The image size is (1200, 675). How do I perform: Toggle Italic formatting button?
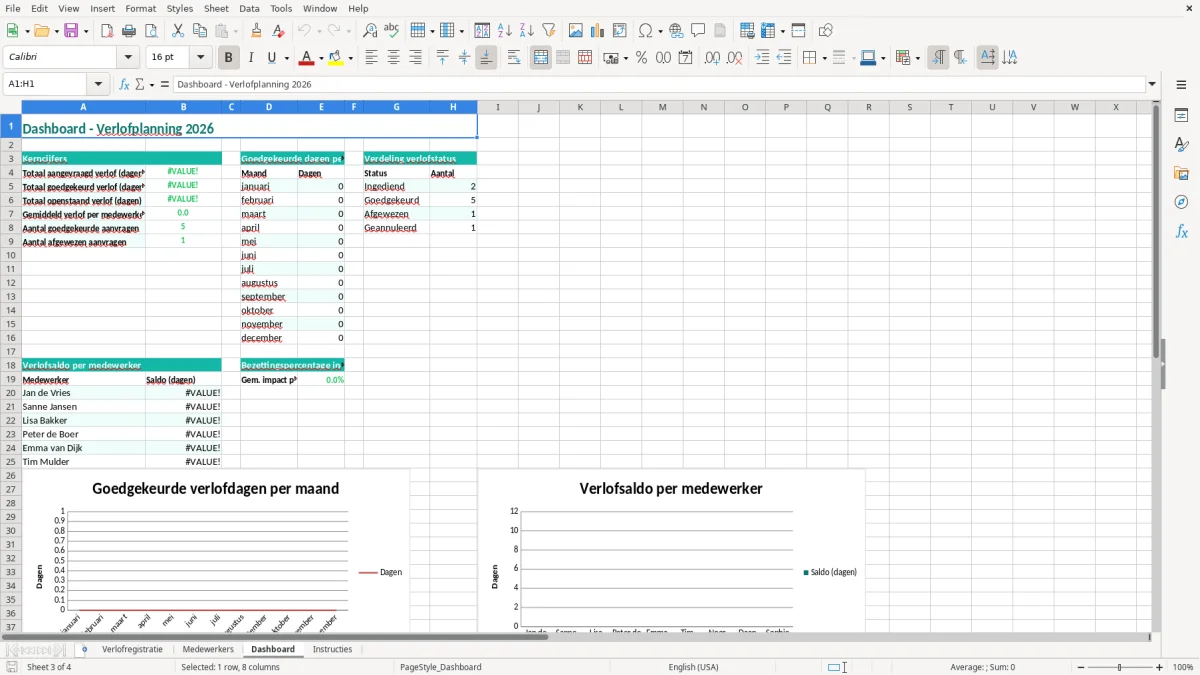coord(251,58)
